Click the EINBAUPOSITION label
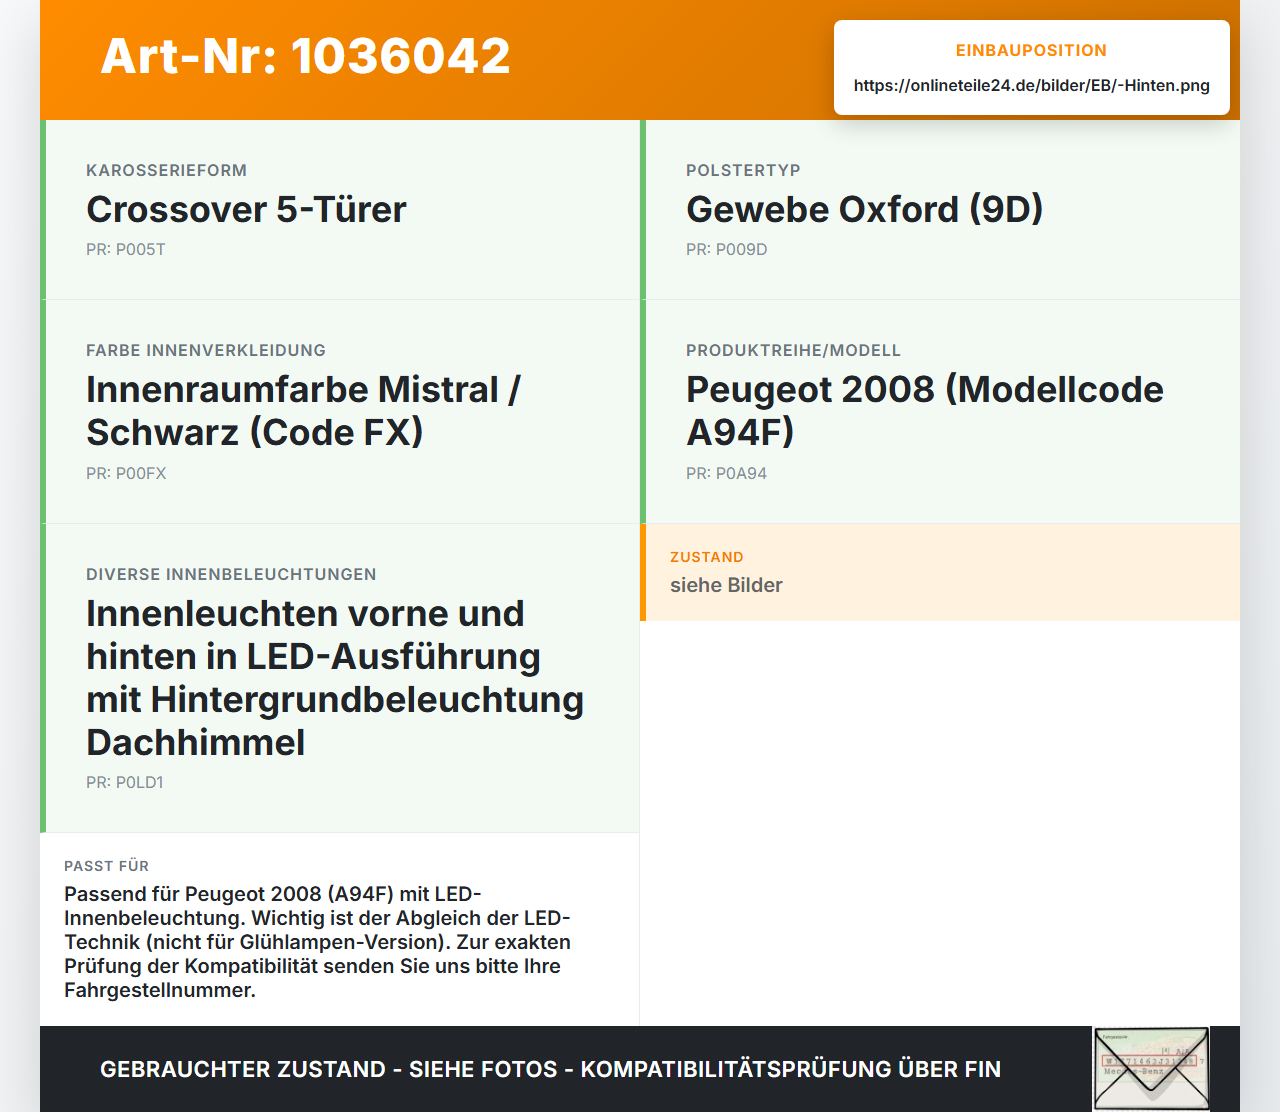 point(1031,50)
